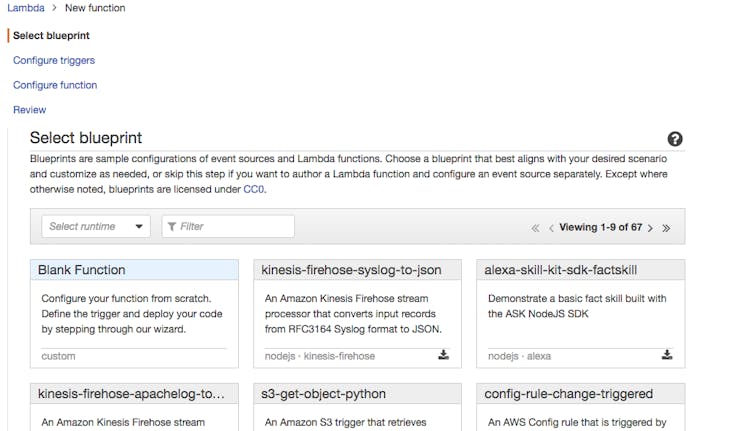The width and height of the screenshot is (740, 431).
Task: Download the kinesis-firehose-syslog-to-json blueprint icon
Action: tap(443, 355)
